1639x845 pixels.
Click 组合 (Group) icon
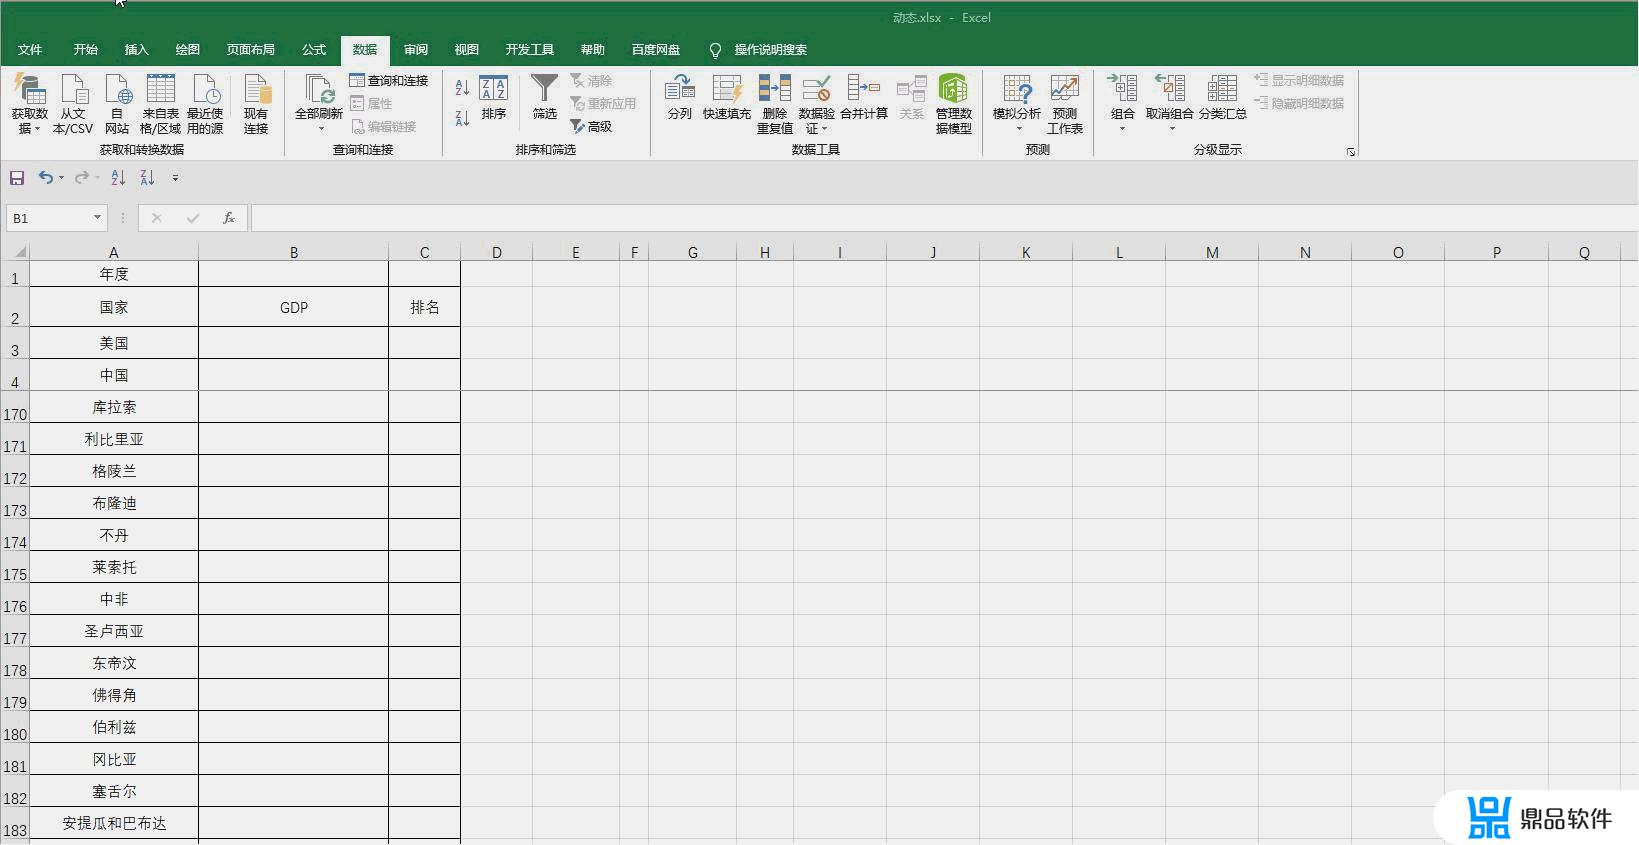(1123, 90)
